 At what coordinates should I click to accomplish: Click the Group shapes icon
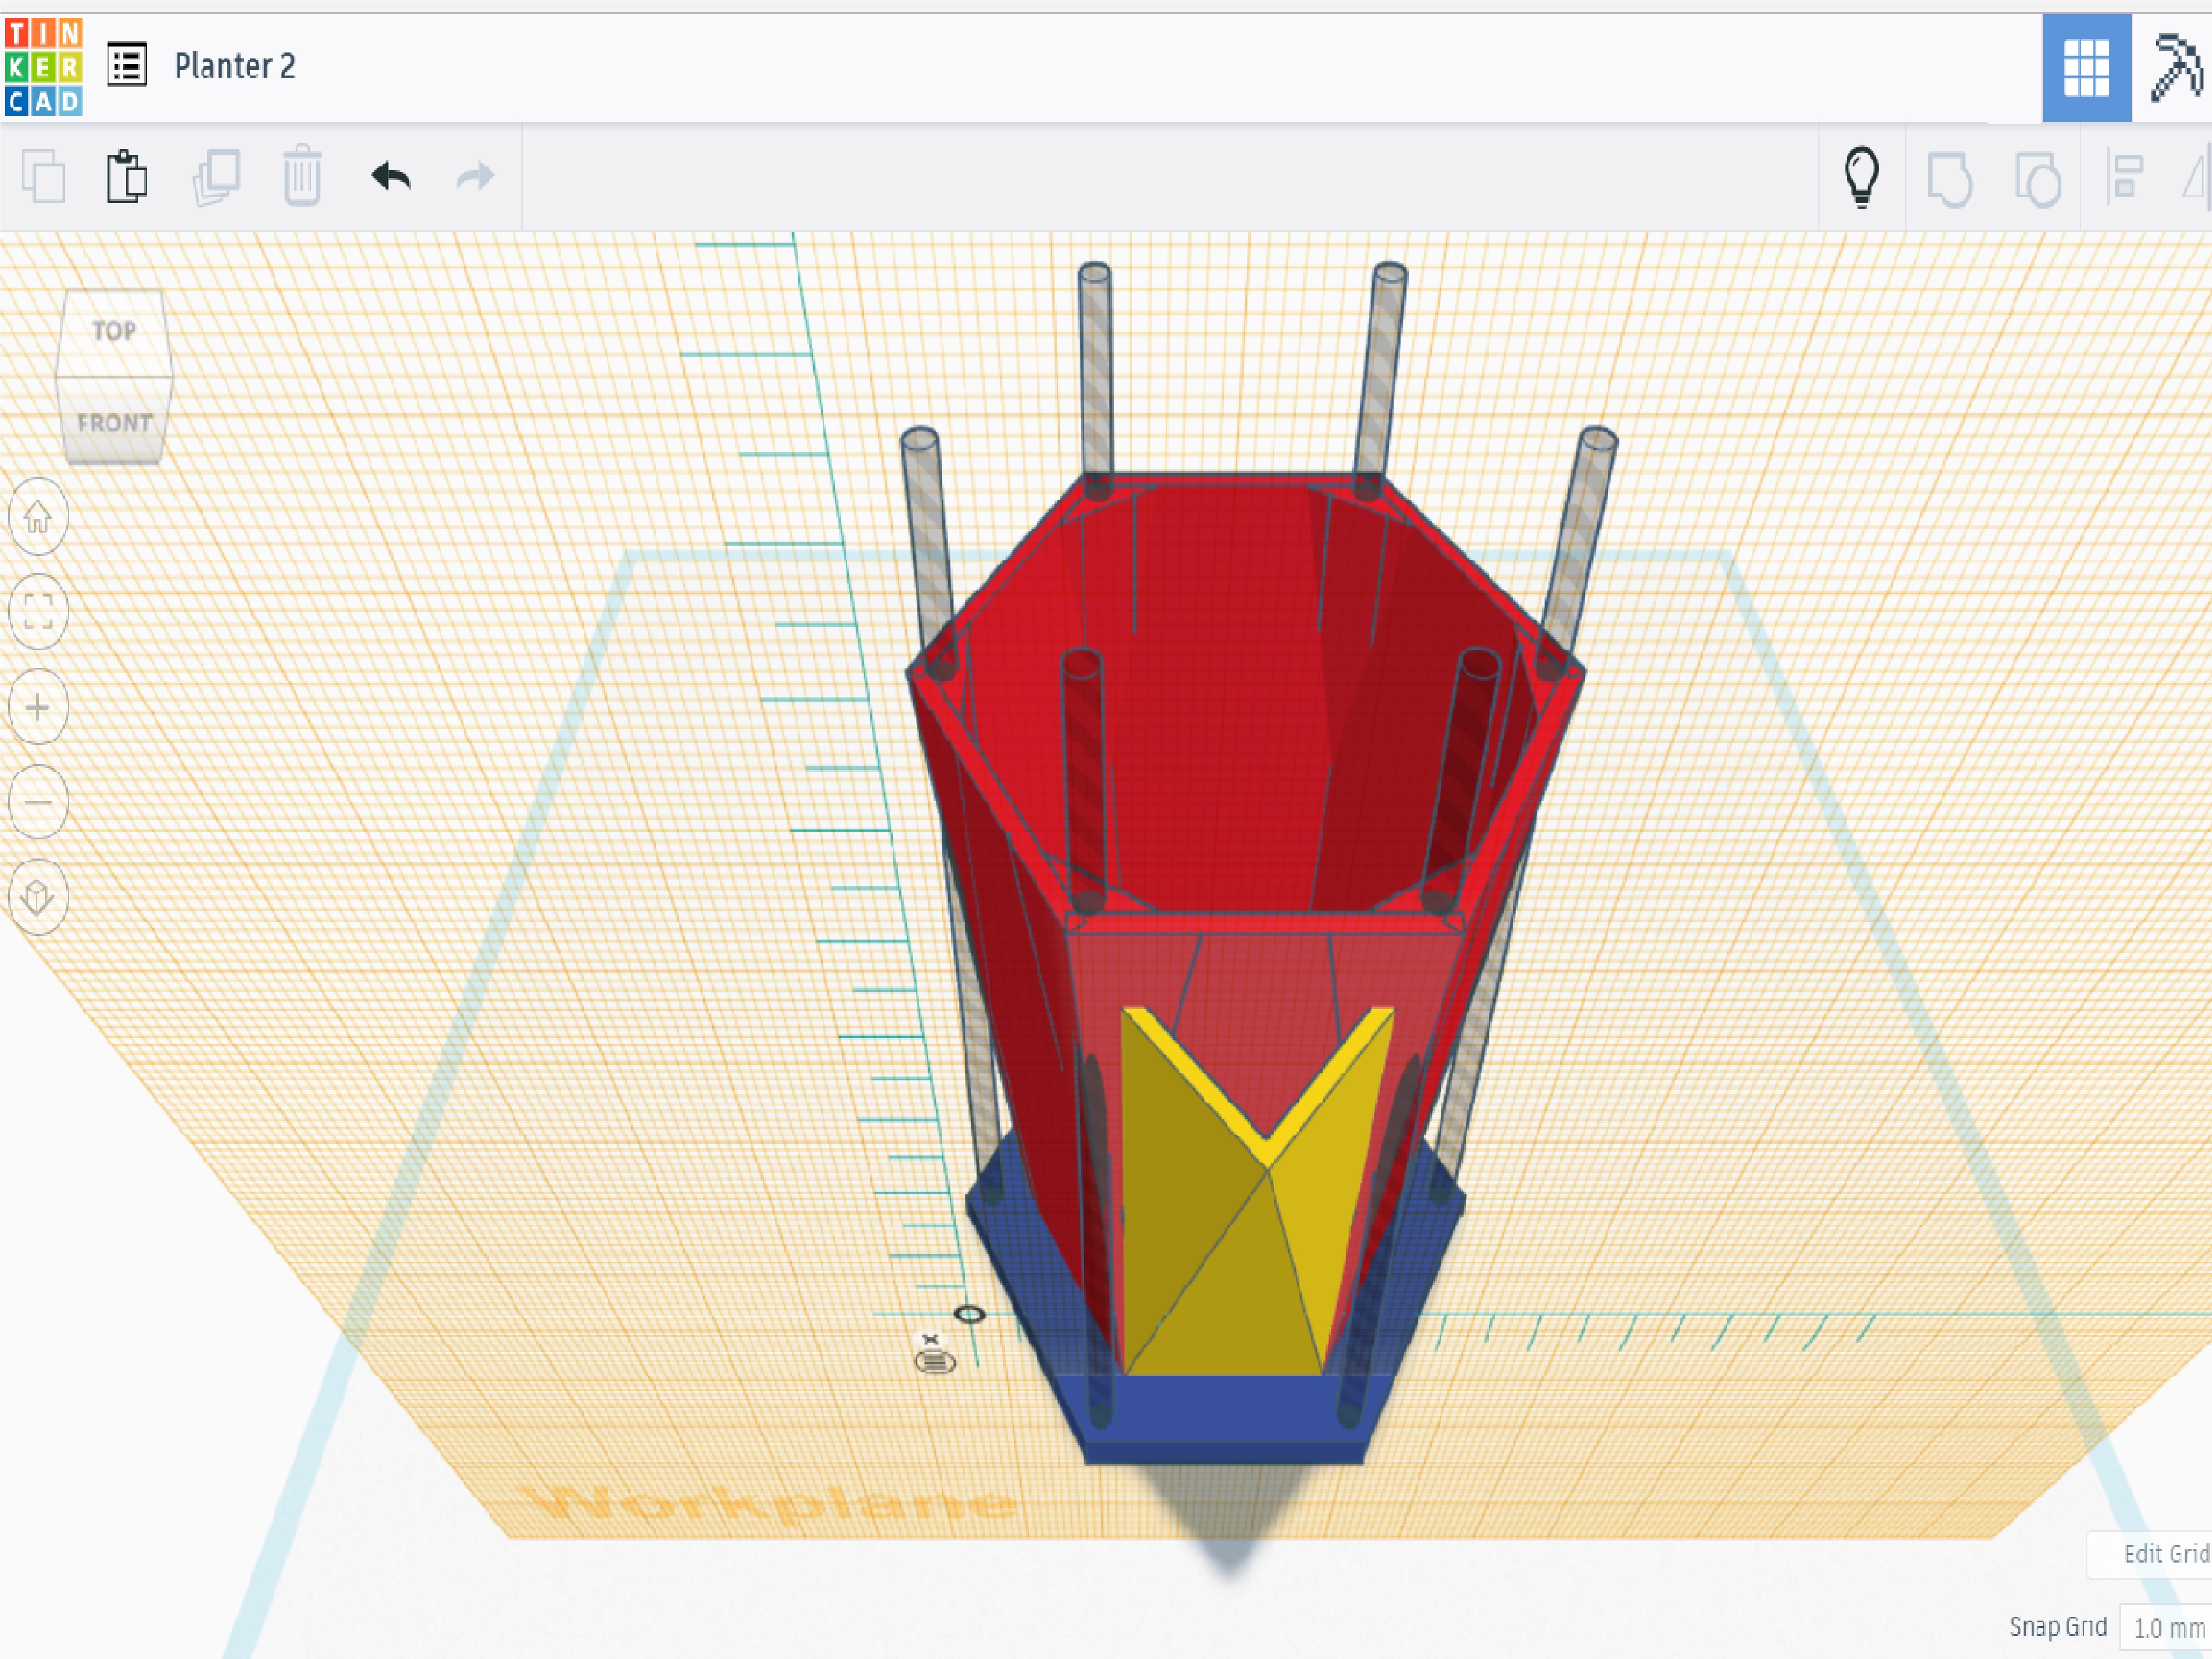[x=1950, y=179]
